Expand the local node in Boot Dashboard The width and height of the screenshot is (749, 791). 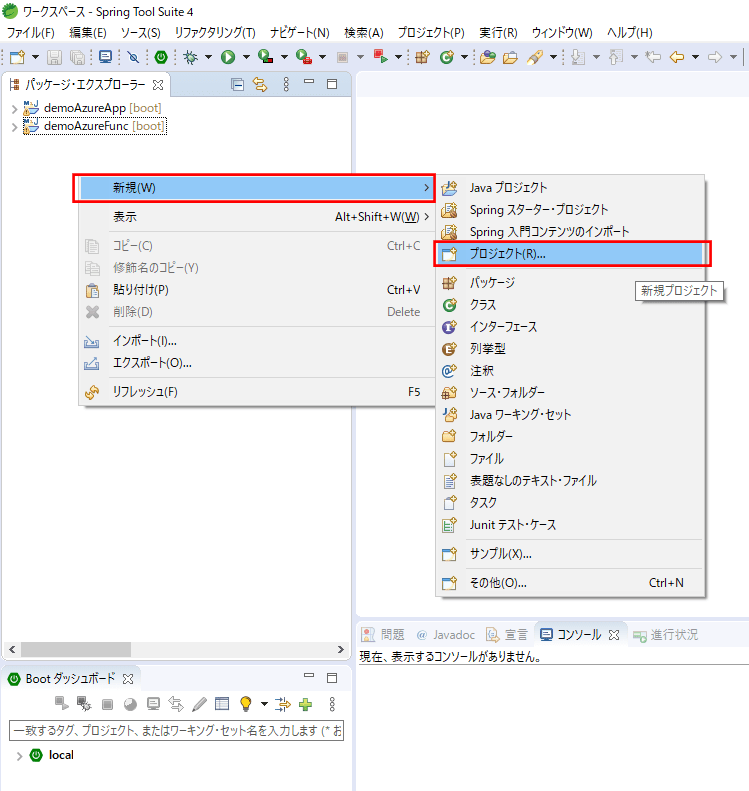tap(18, 755)
